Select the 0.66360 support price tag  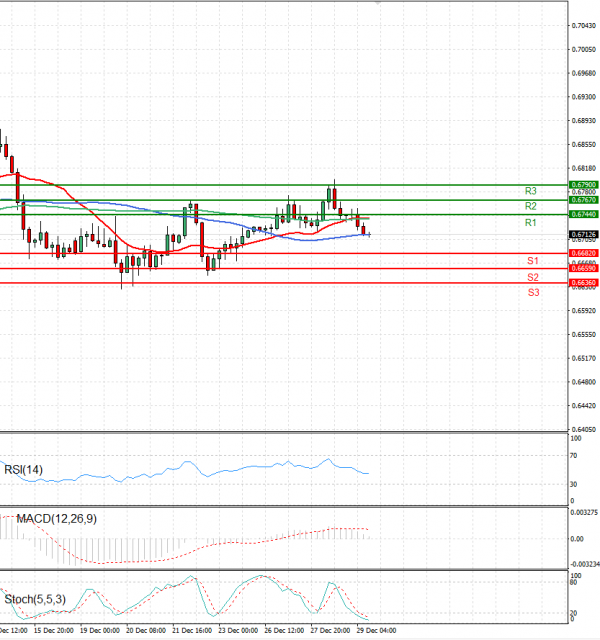pyautogui.click(x=584, y=282)
